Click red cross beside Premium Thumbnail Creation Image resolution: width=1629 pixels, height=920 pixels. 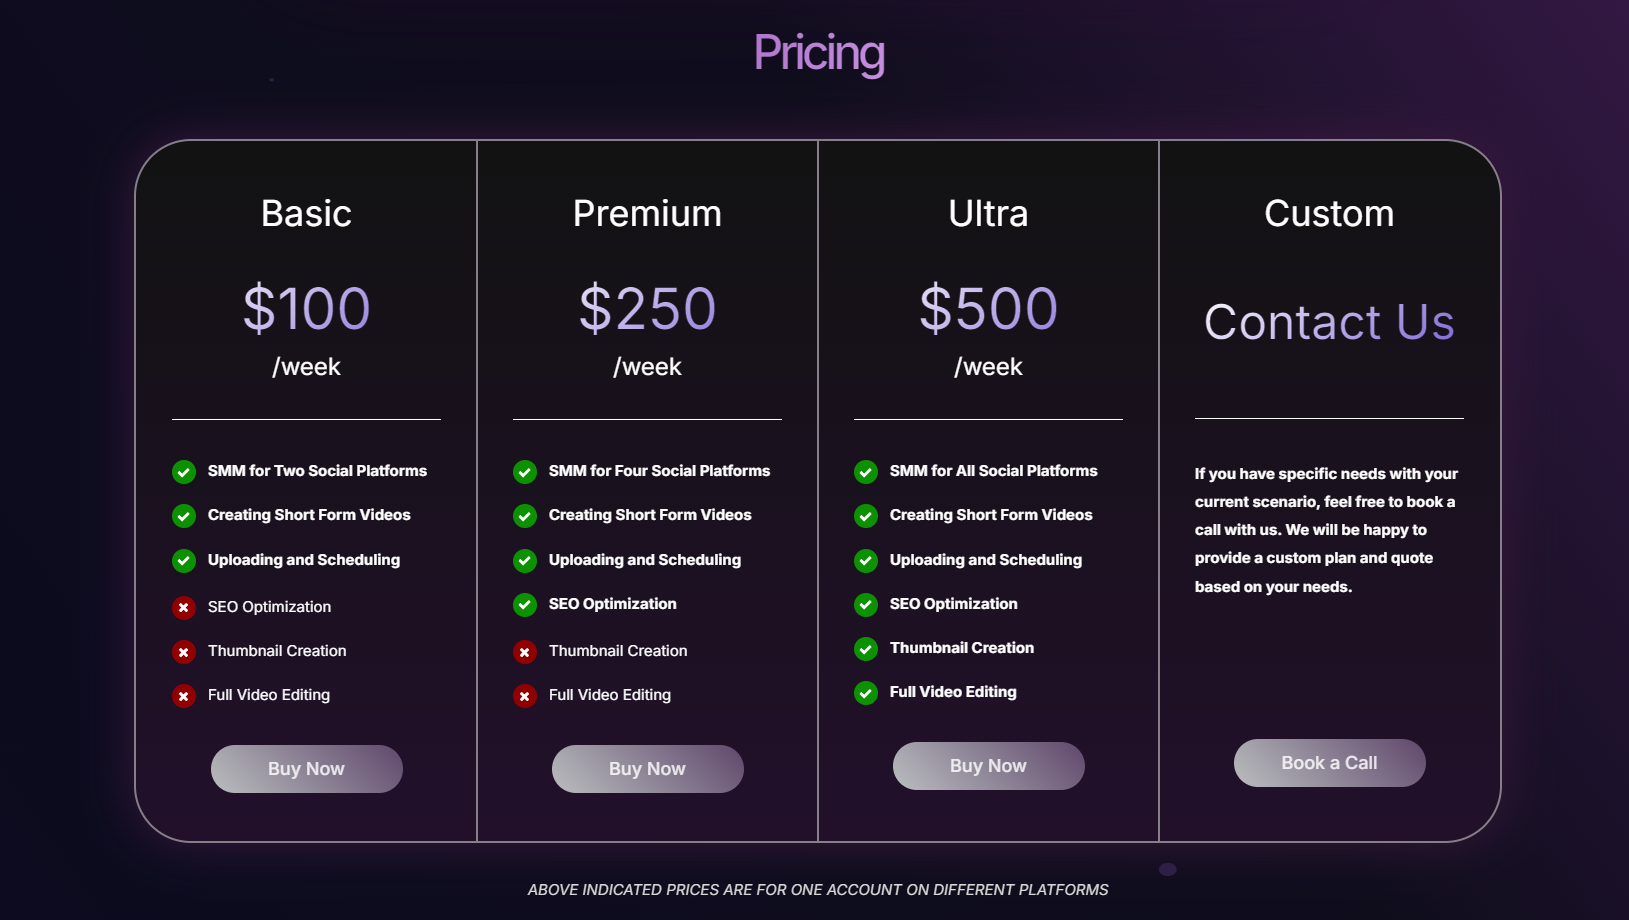click(x=525, y=652)
